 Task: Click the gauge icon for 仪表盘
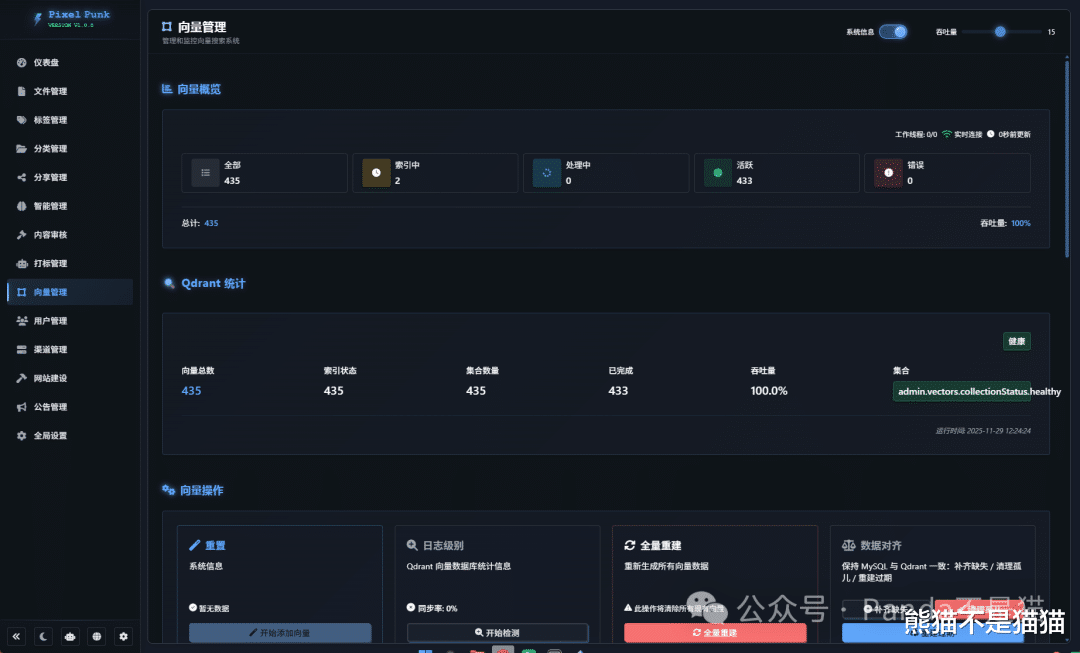tap(21, 63)
